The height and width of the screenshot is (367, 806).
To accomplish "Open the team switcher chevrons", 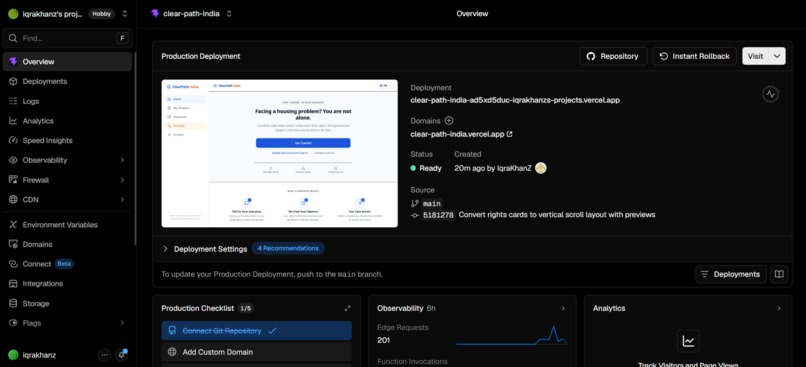I will click(124, 14).
